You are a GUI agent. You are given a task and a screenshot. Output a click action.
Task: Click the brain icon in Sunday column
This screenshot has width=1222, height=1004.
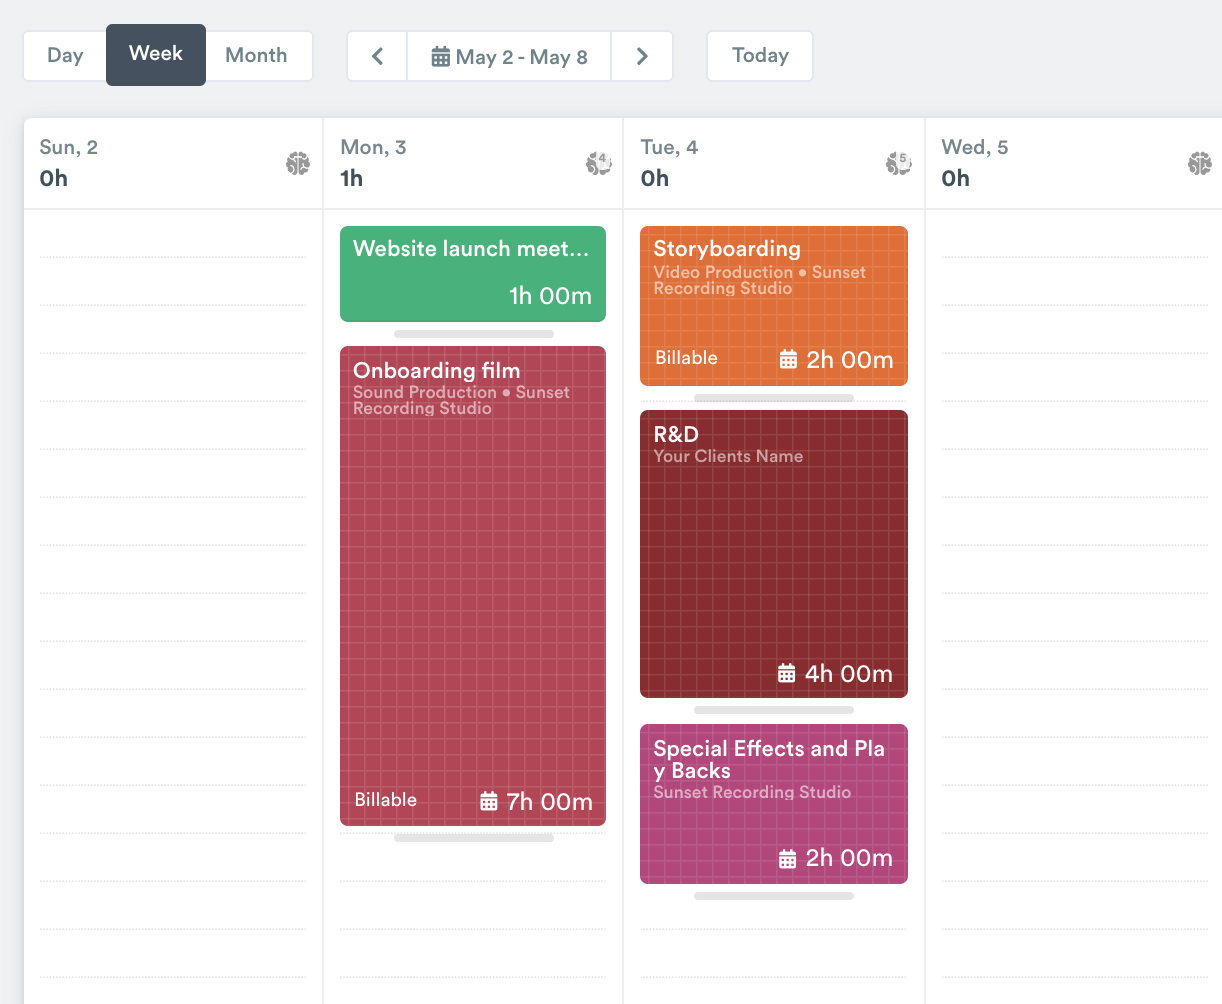tap(297, 164)
